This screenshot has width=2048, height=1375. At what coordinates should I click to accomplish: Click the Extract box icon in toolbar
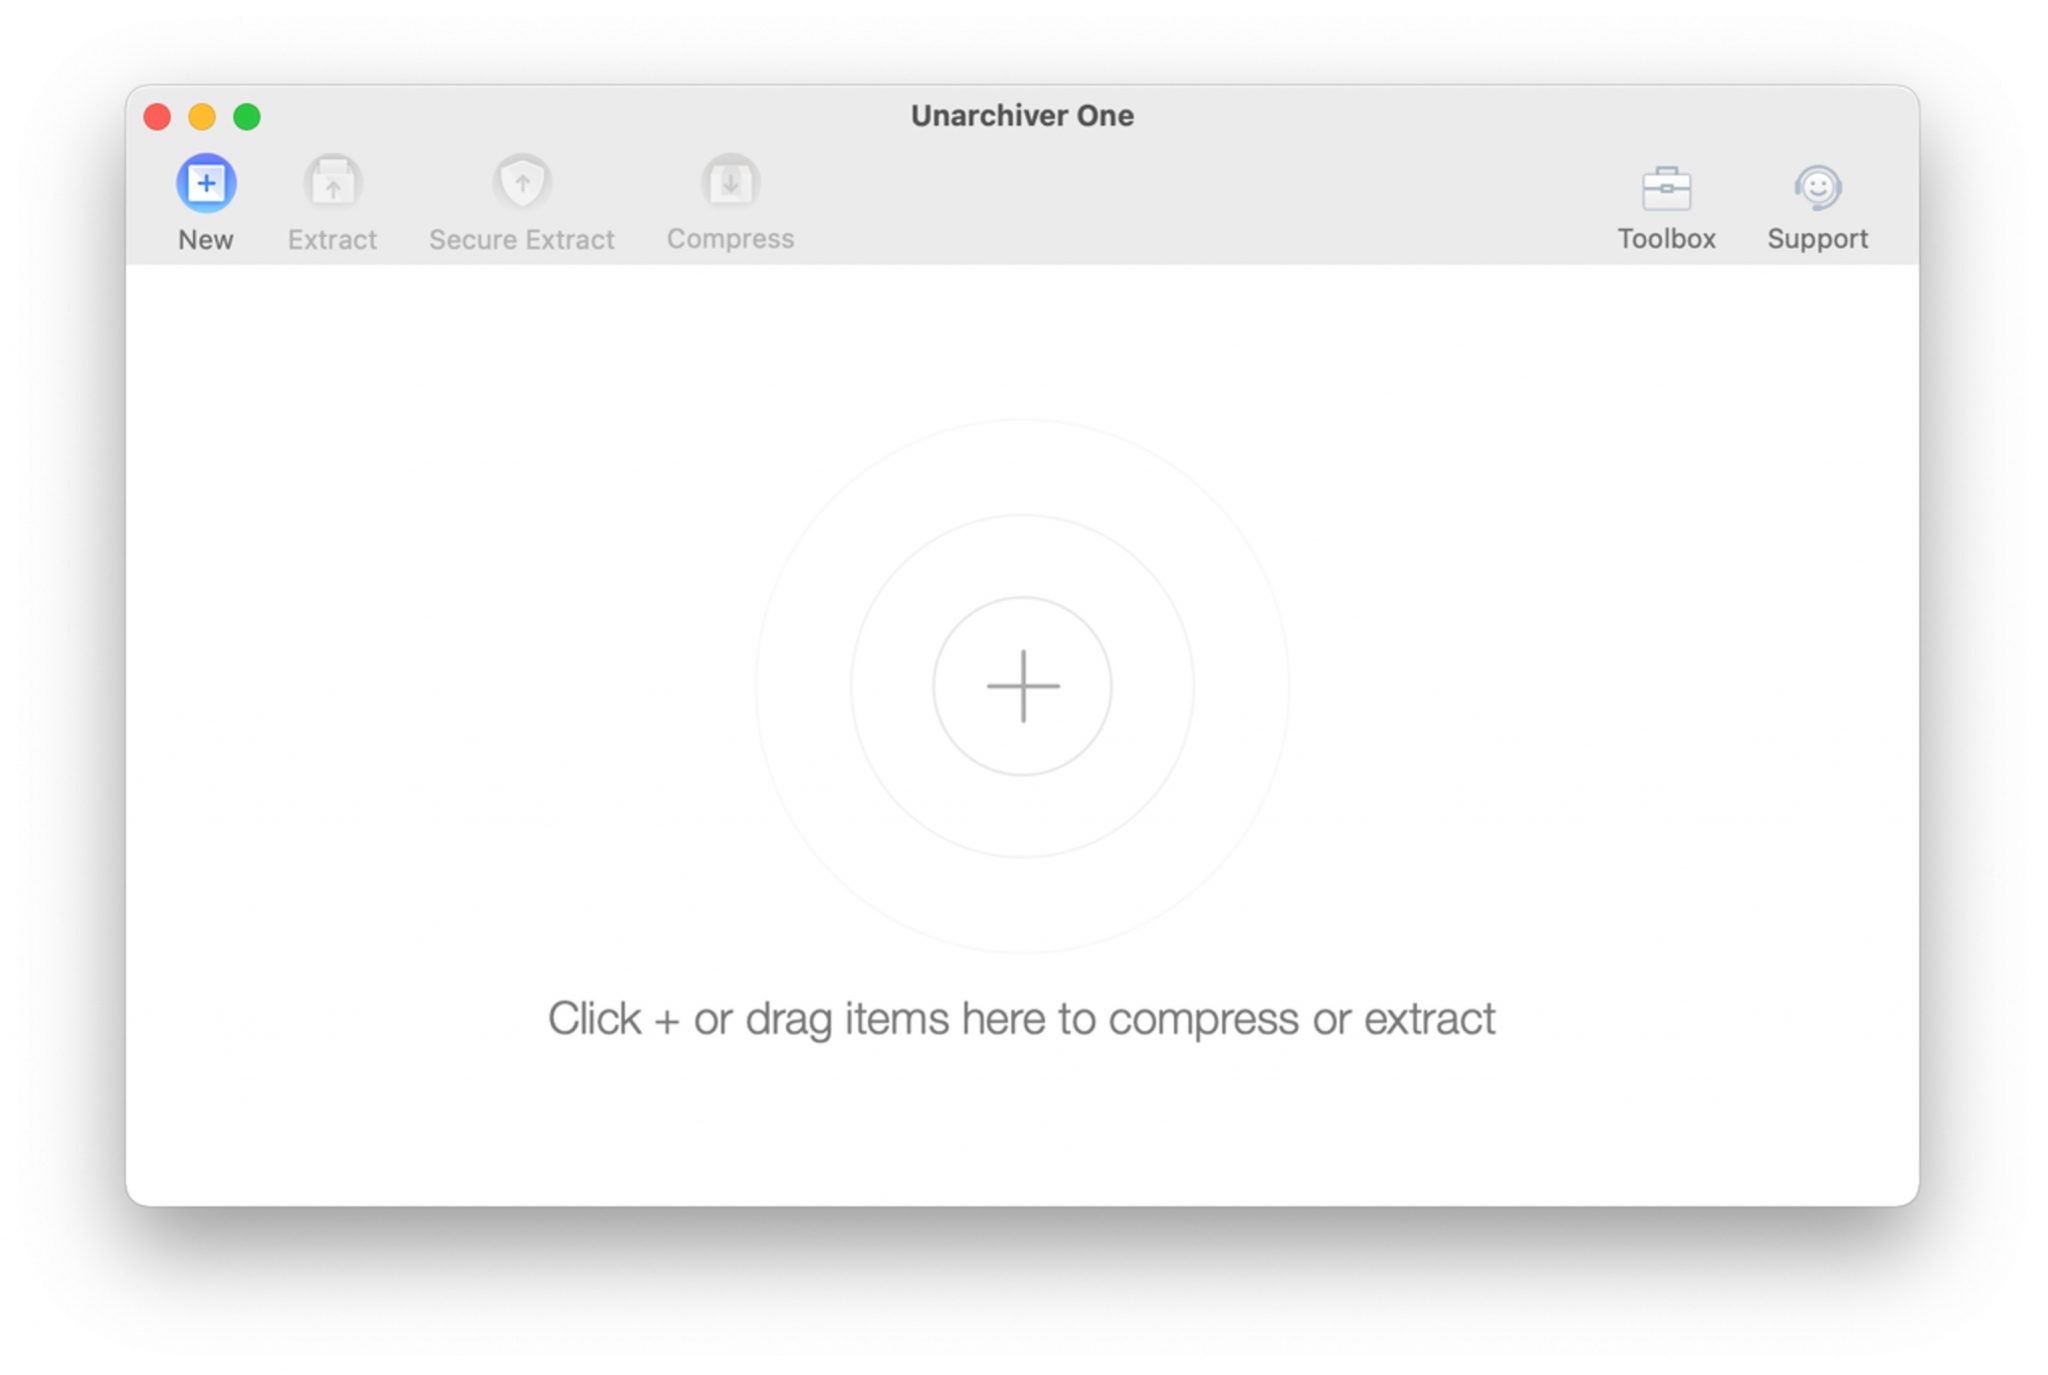click(x=332, y=183)
